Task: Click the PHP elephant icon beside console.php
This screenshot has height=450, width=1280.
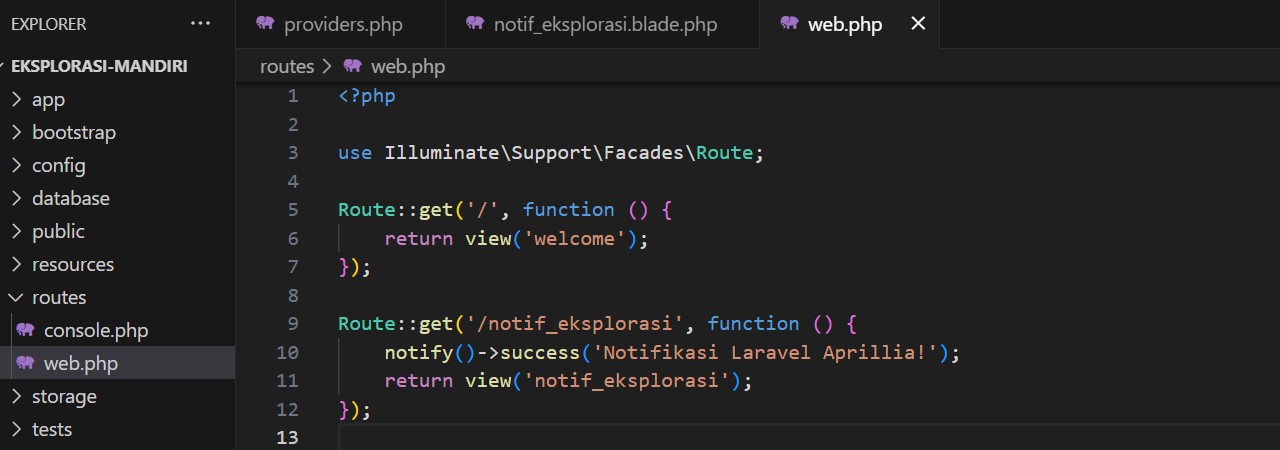Action: click(x=25, y=330)
